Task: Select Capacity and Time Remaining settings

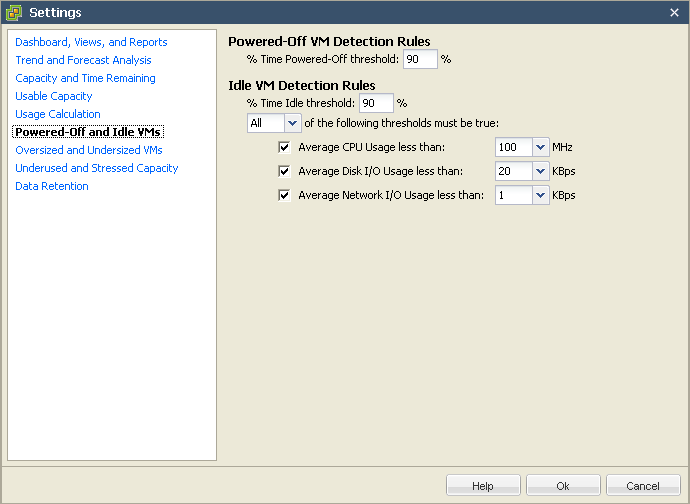Action: 85,78
